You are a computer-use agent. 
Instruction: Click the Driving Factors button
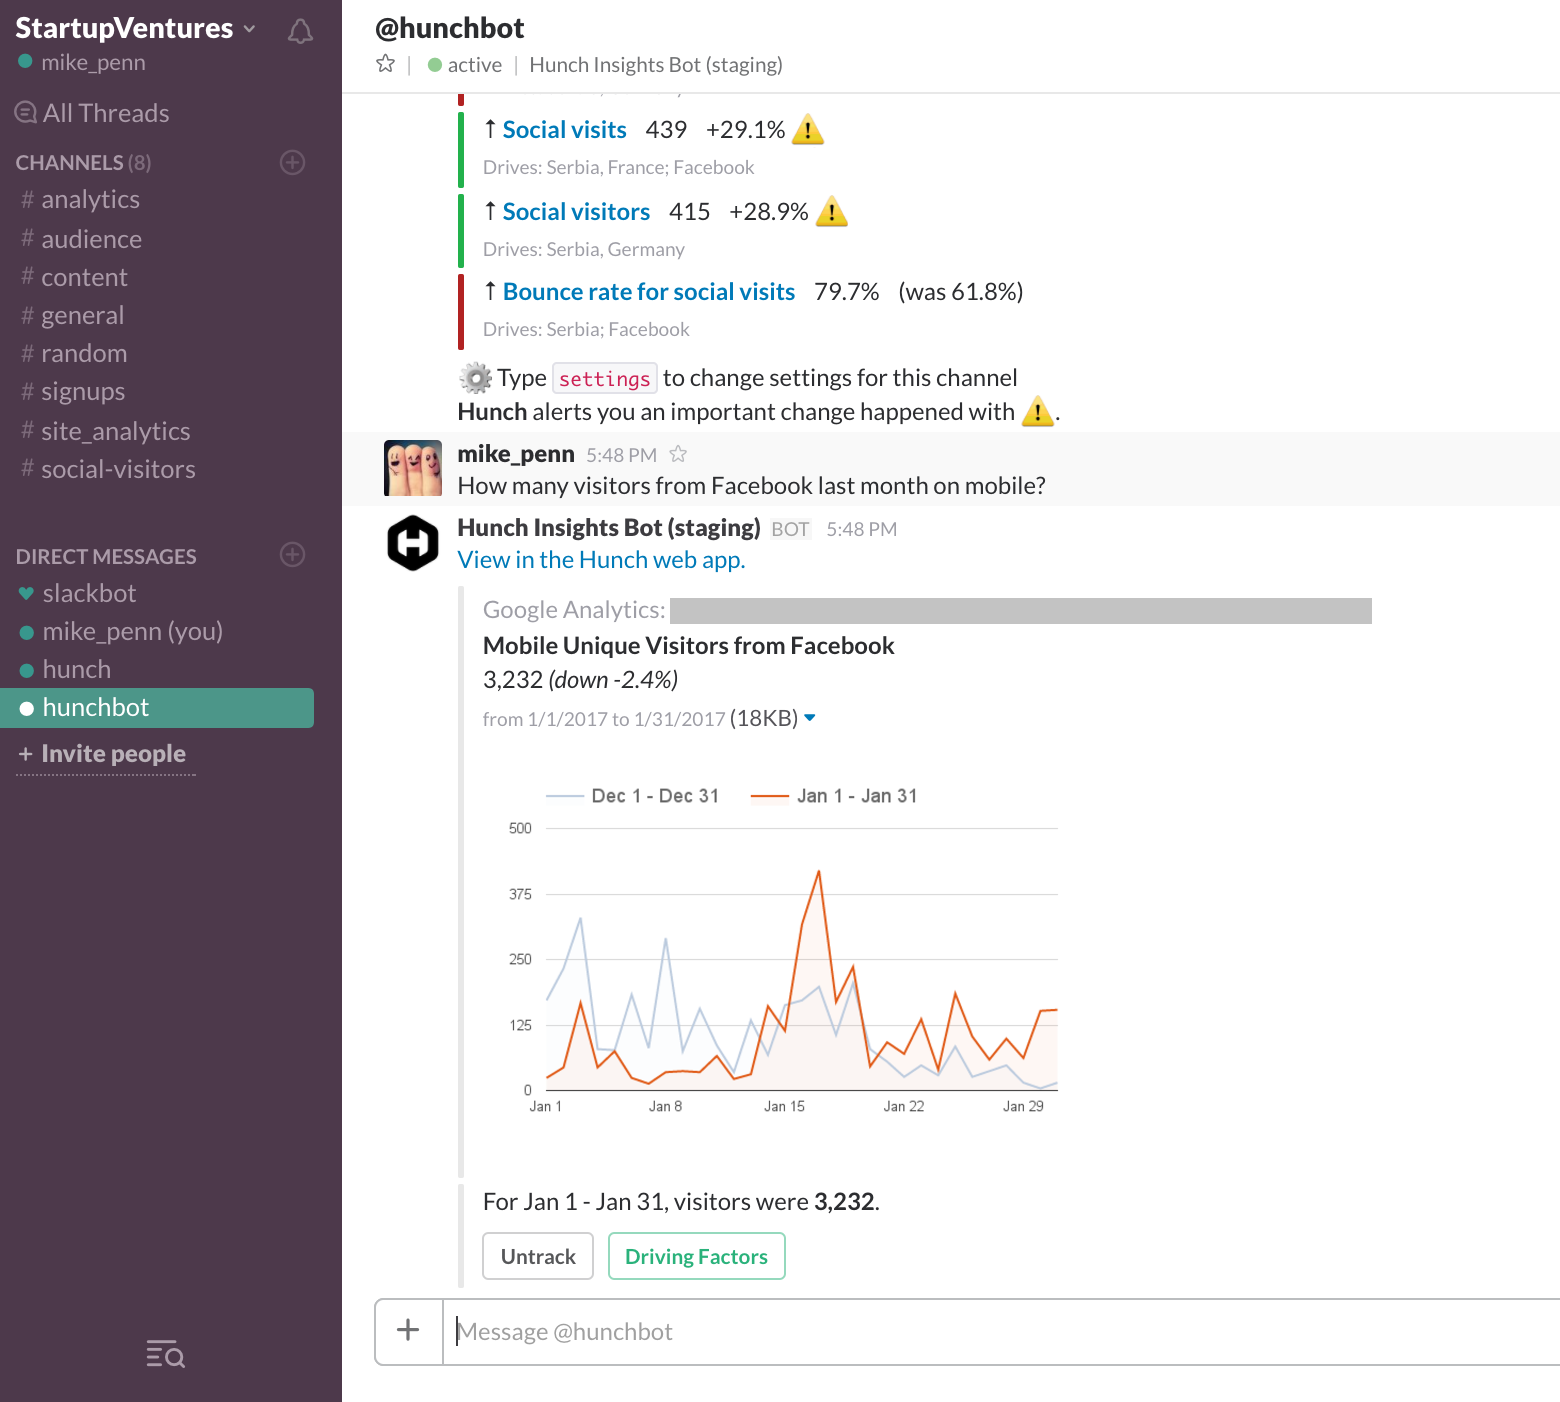(696, 1256)
